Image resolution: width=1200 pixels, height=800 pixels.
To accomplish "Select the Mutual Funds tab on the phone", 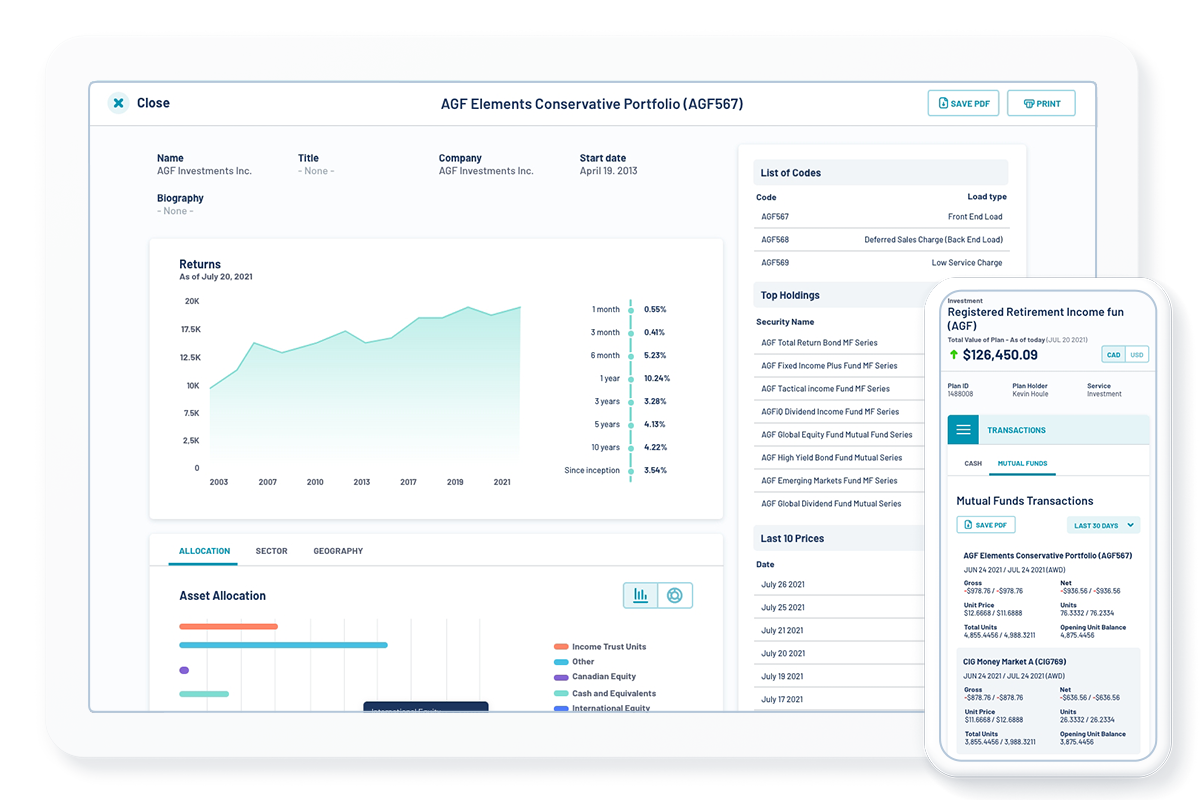I will (x=1022, y=464).
